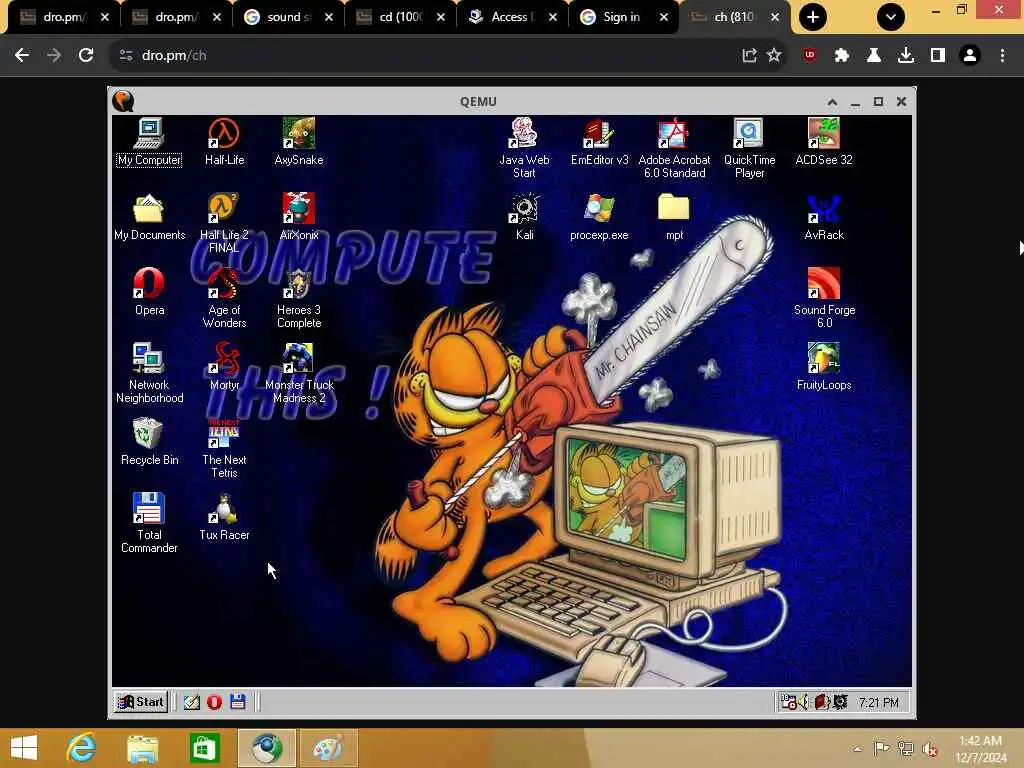This screenshot has width=1024, height=768.
Task: Open the tab search dropdown
Action: click(891, 17)
